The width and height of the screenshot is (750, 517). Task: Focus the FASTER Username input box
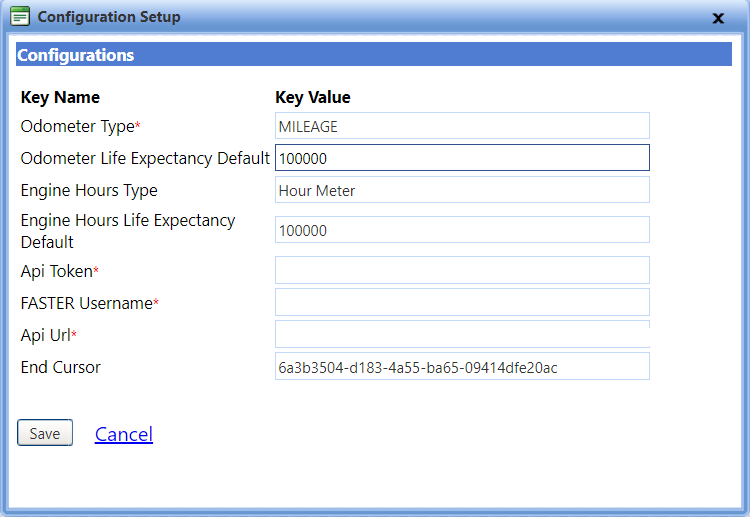(462, 302)
